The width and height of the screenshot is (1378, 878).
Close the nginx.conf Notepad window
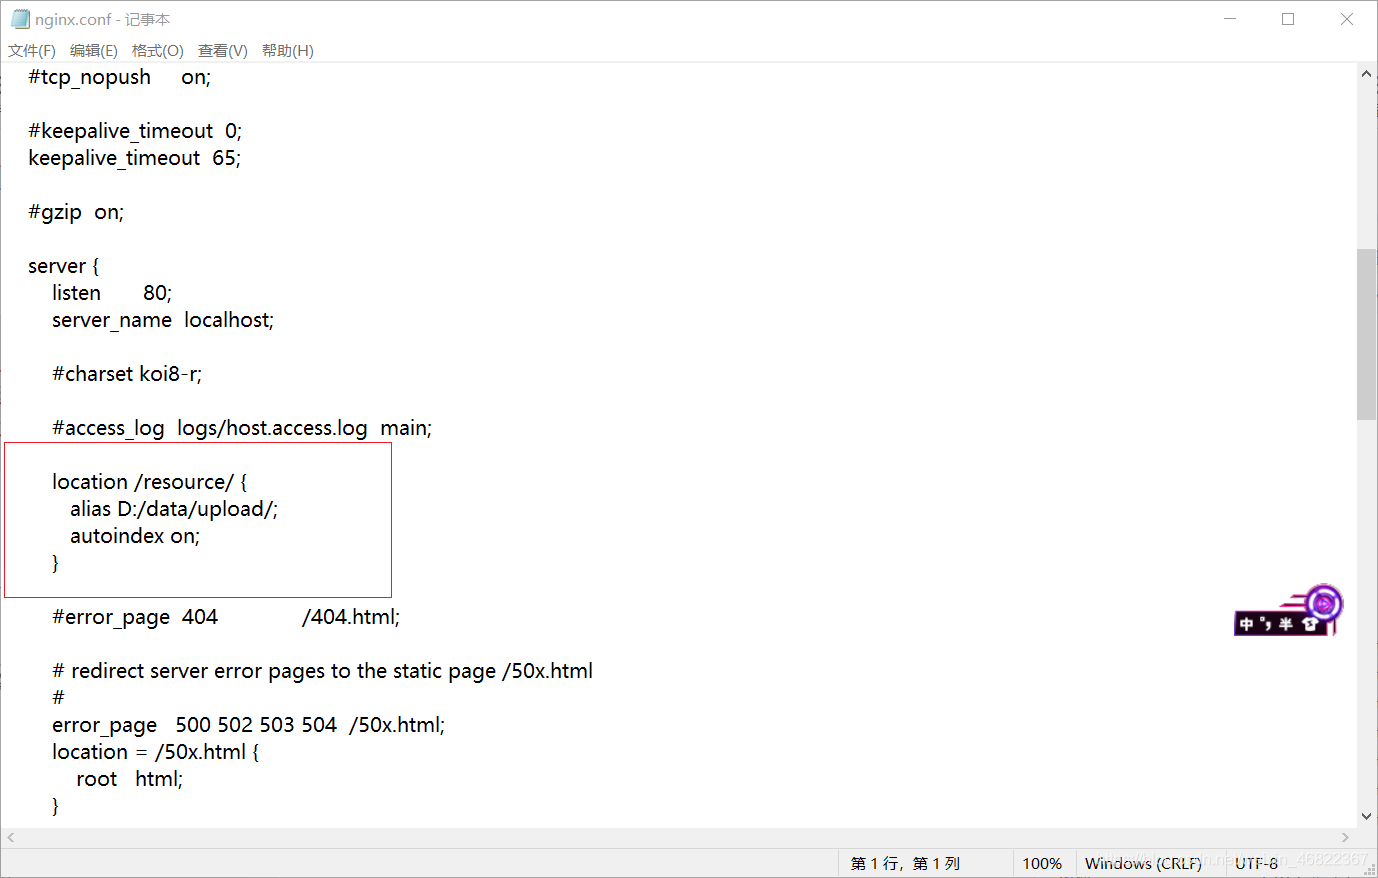(1347, 19)
